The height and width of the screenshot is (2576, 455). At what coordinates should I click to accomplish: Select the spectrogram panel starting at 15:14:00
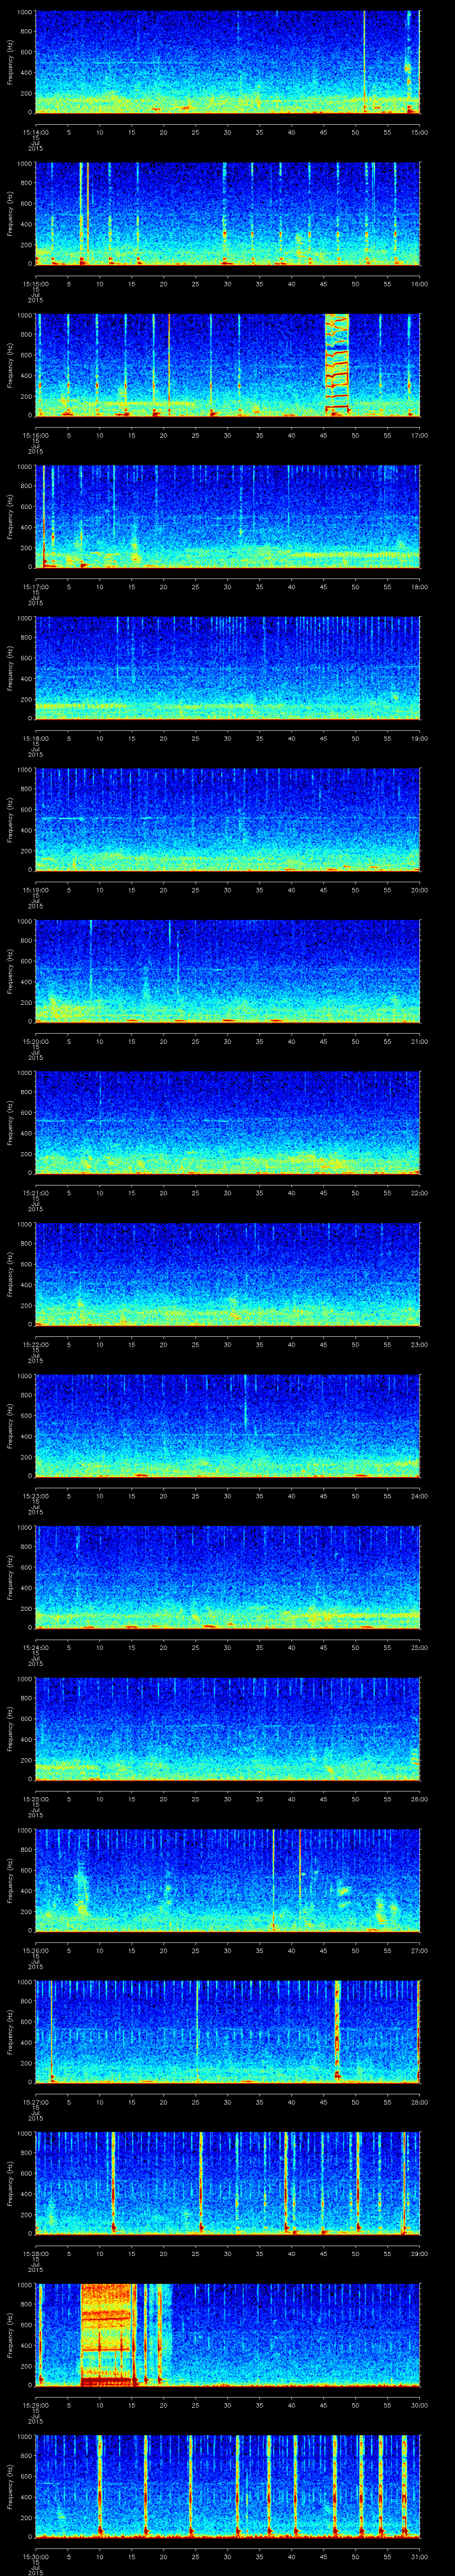point(227,62)
